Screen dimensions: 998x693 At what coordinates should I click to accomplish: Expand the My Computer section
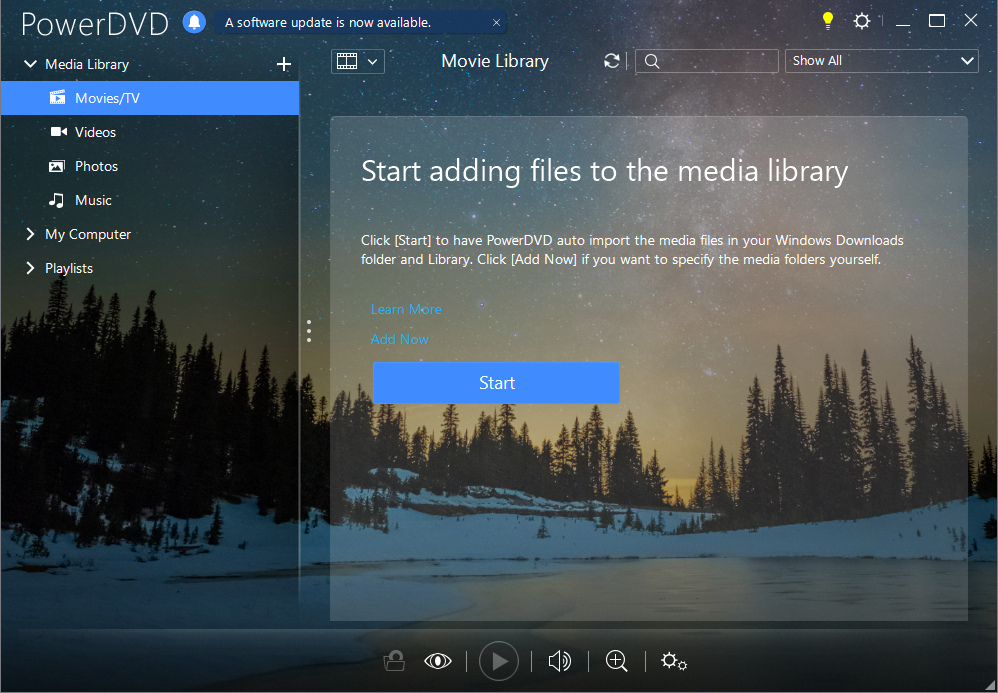(x=30, y=234)
